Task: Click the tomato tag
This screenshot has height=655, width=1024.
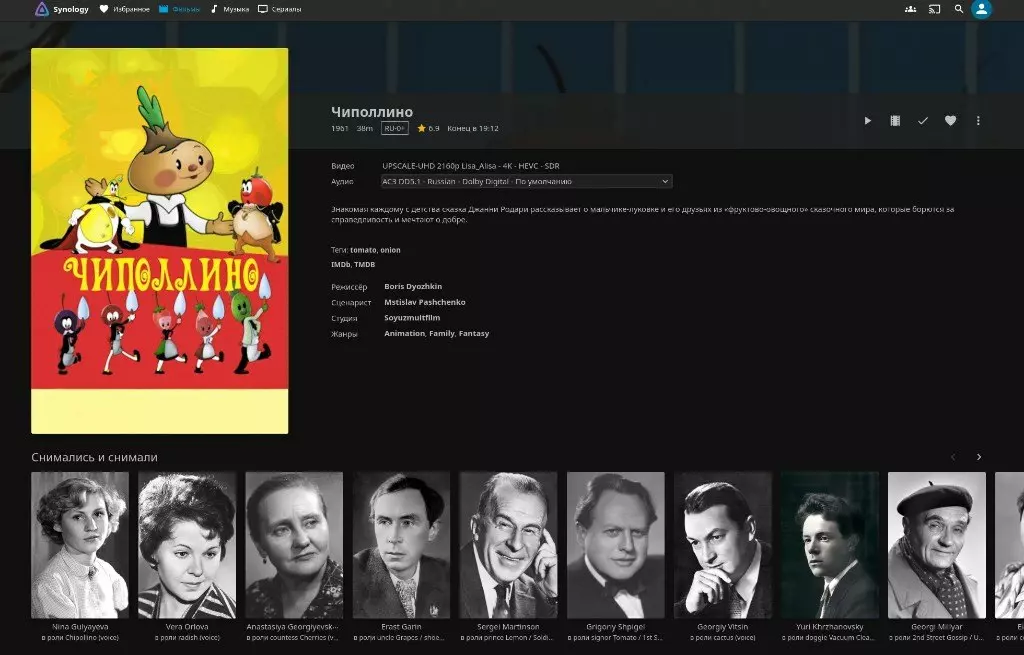Action: click(363, 250)
